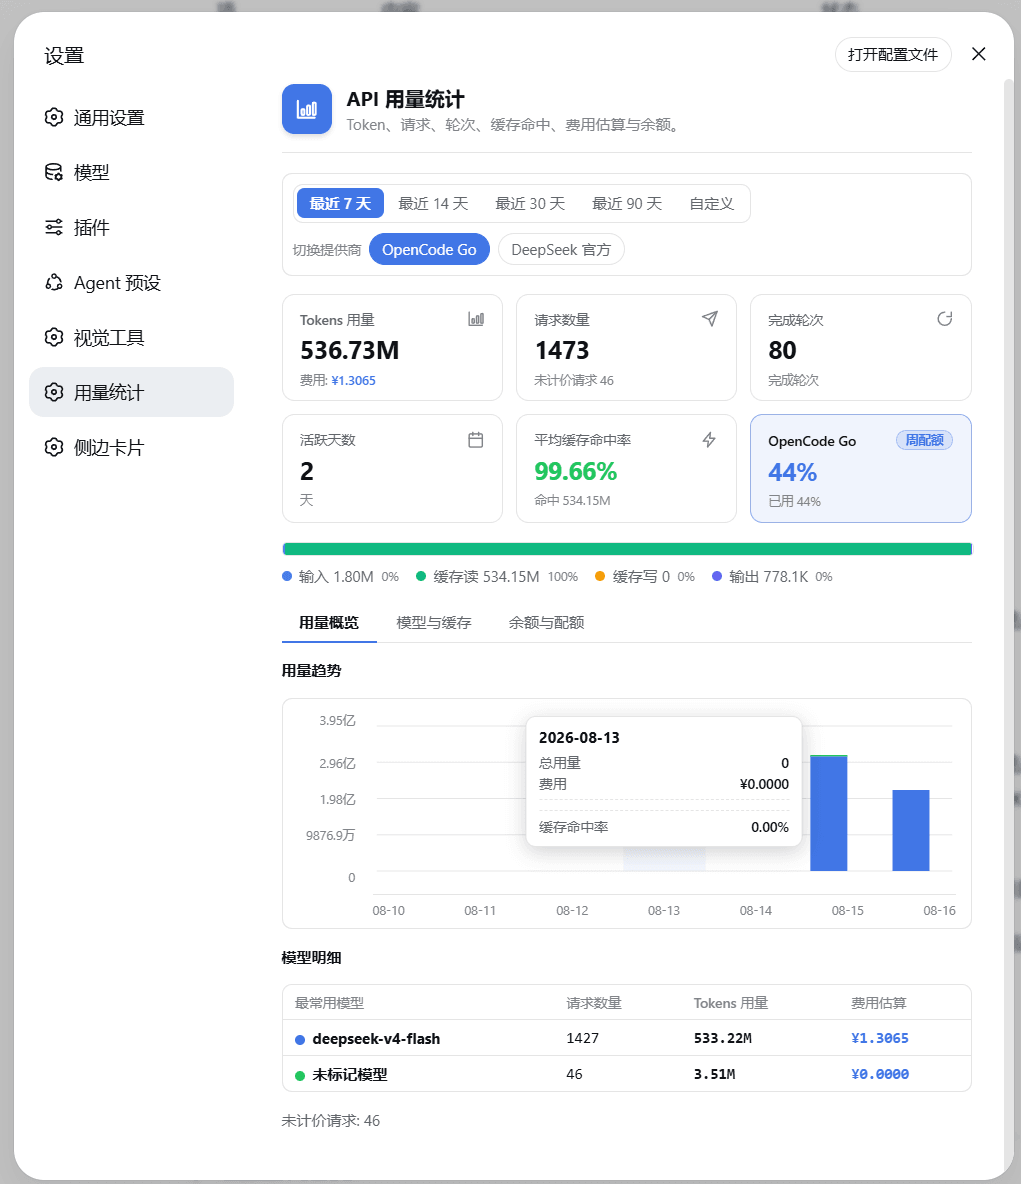Click paper plane icon in 请求数量 card
The image size is (1021, 1184).
click(x=710, y=319)
